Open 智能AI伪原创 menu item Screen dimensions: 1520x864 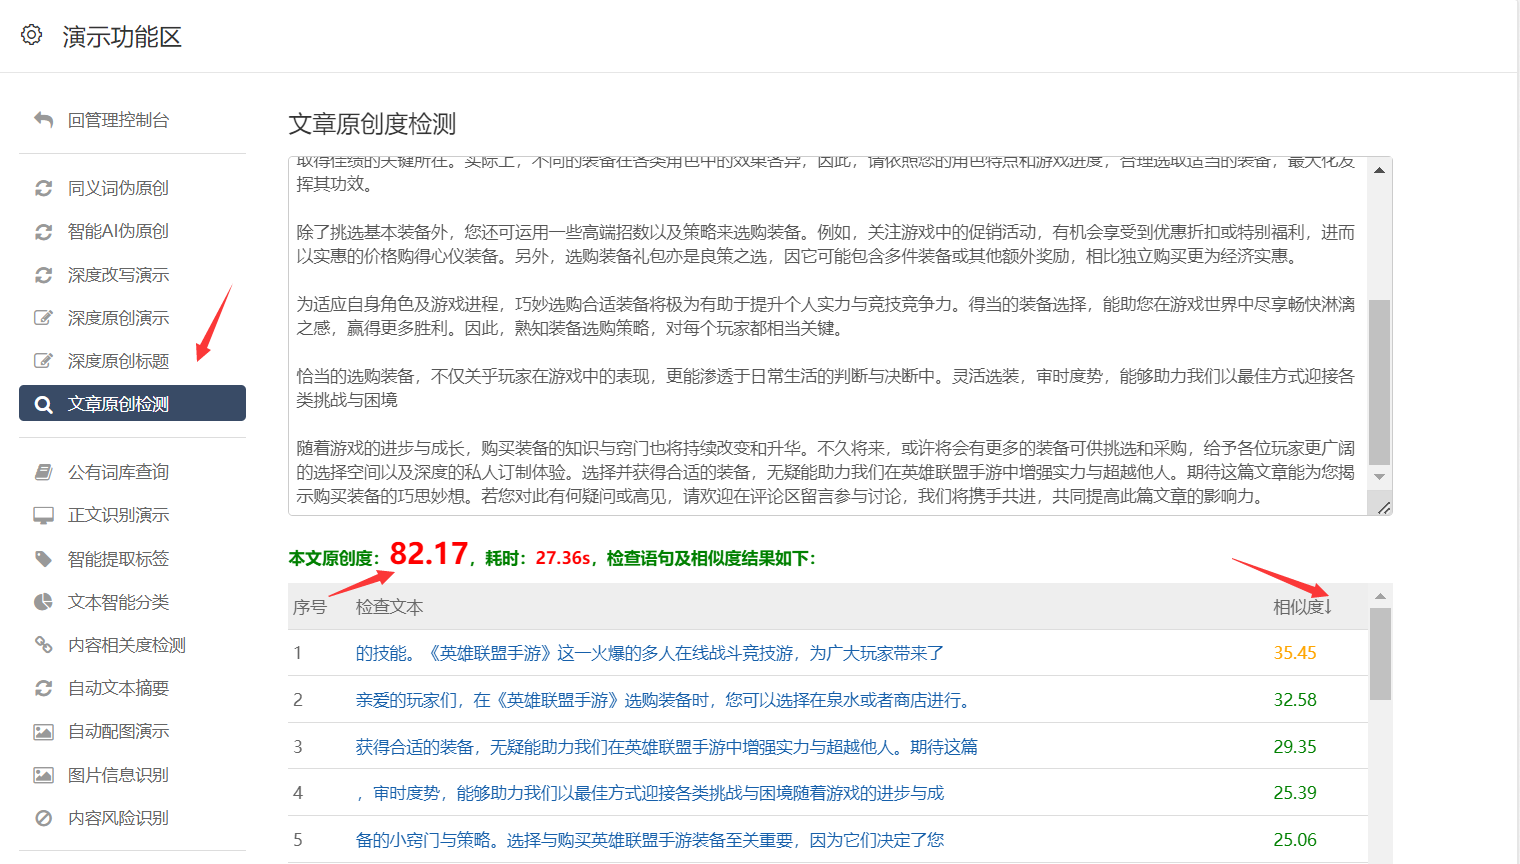coord(118,231)
